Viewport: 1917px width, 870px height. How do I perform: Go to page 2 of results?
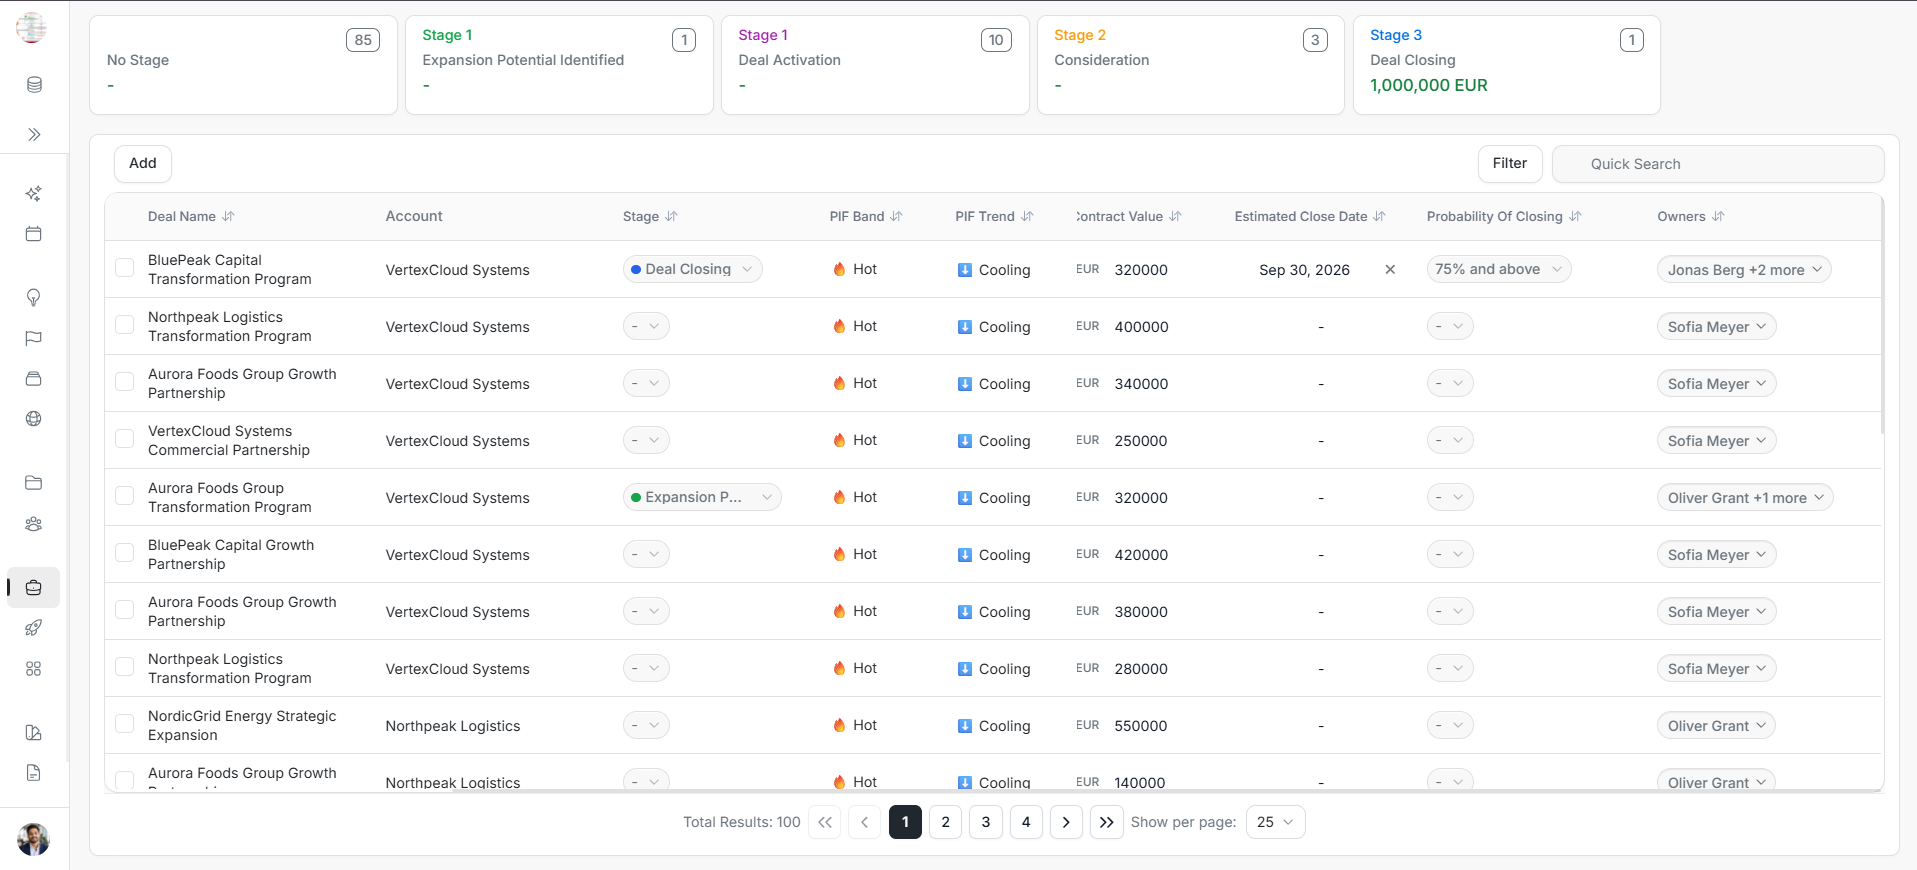tap(946, 822)
